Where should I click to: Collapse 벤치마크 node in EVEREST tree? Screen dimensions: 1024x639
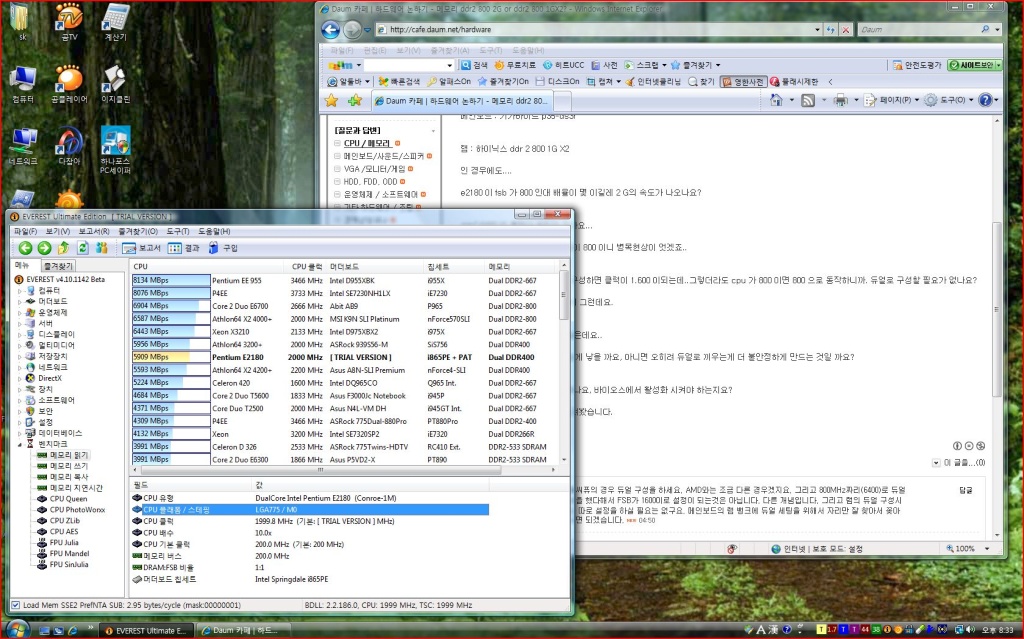pos(20,444)
